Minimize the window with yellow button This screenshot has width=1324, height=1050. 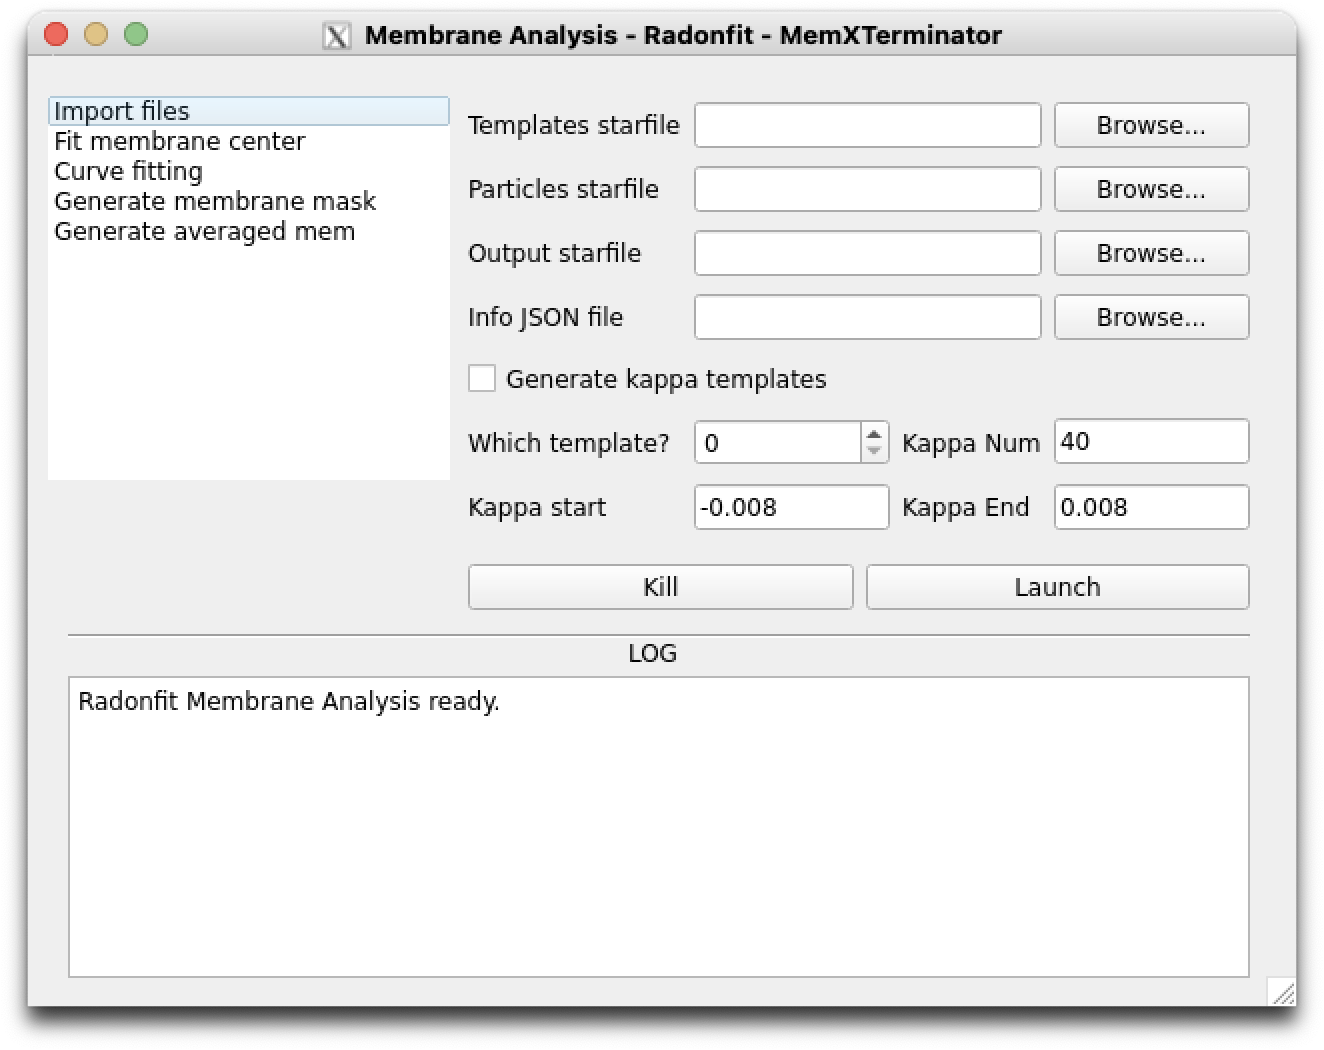[x=96, y=35]
